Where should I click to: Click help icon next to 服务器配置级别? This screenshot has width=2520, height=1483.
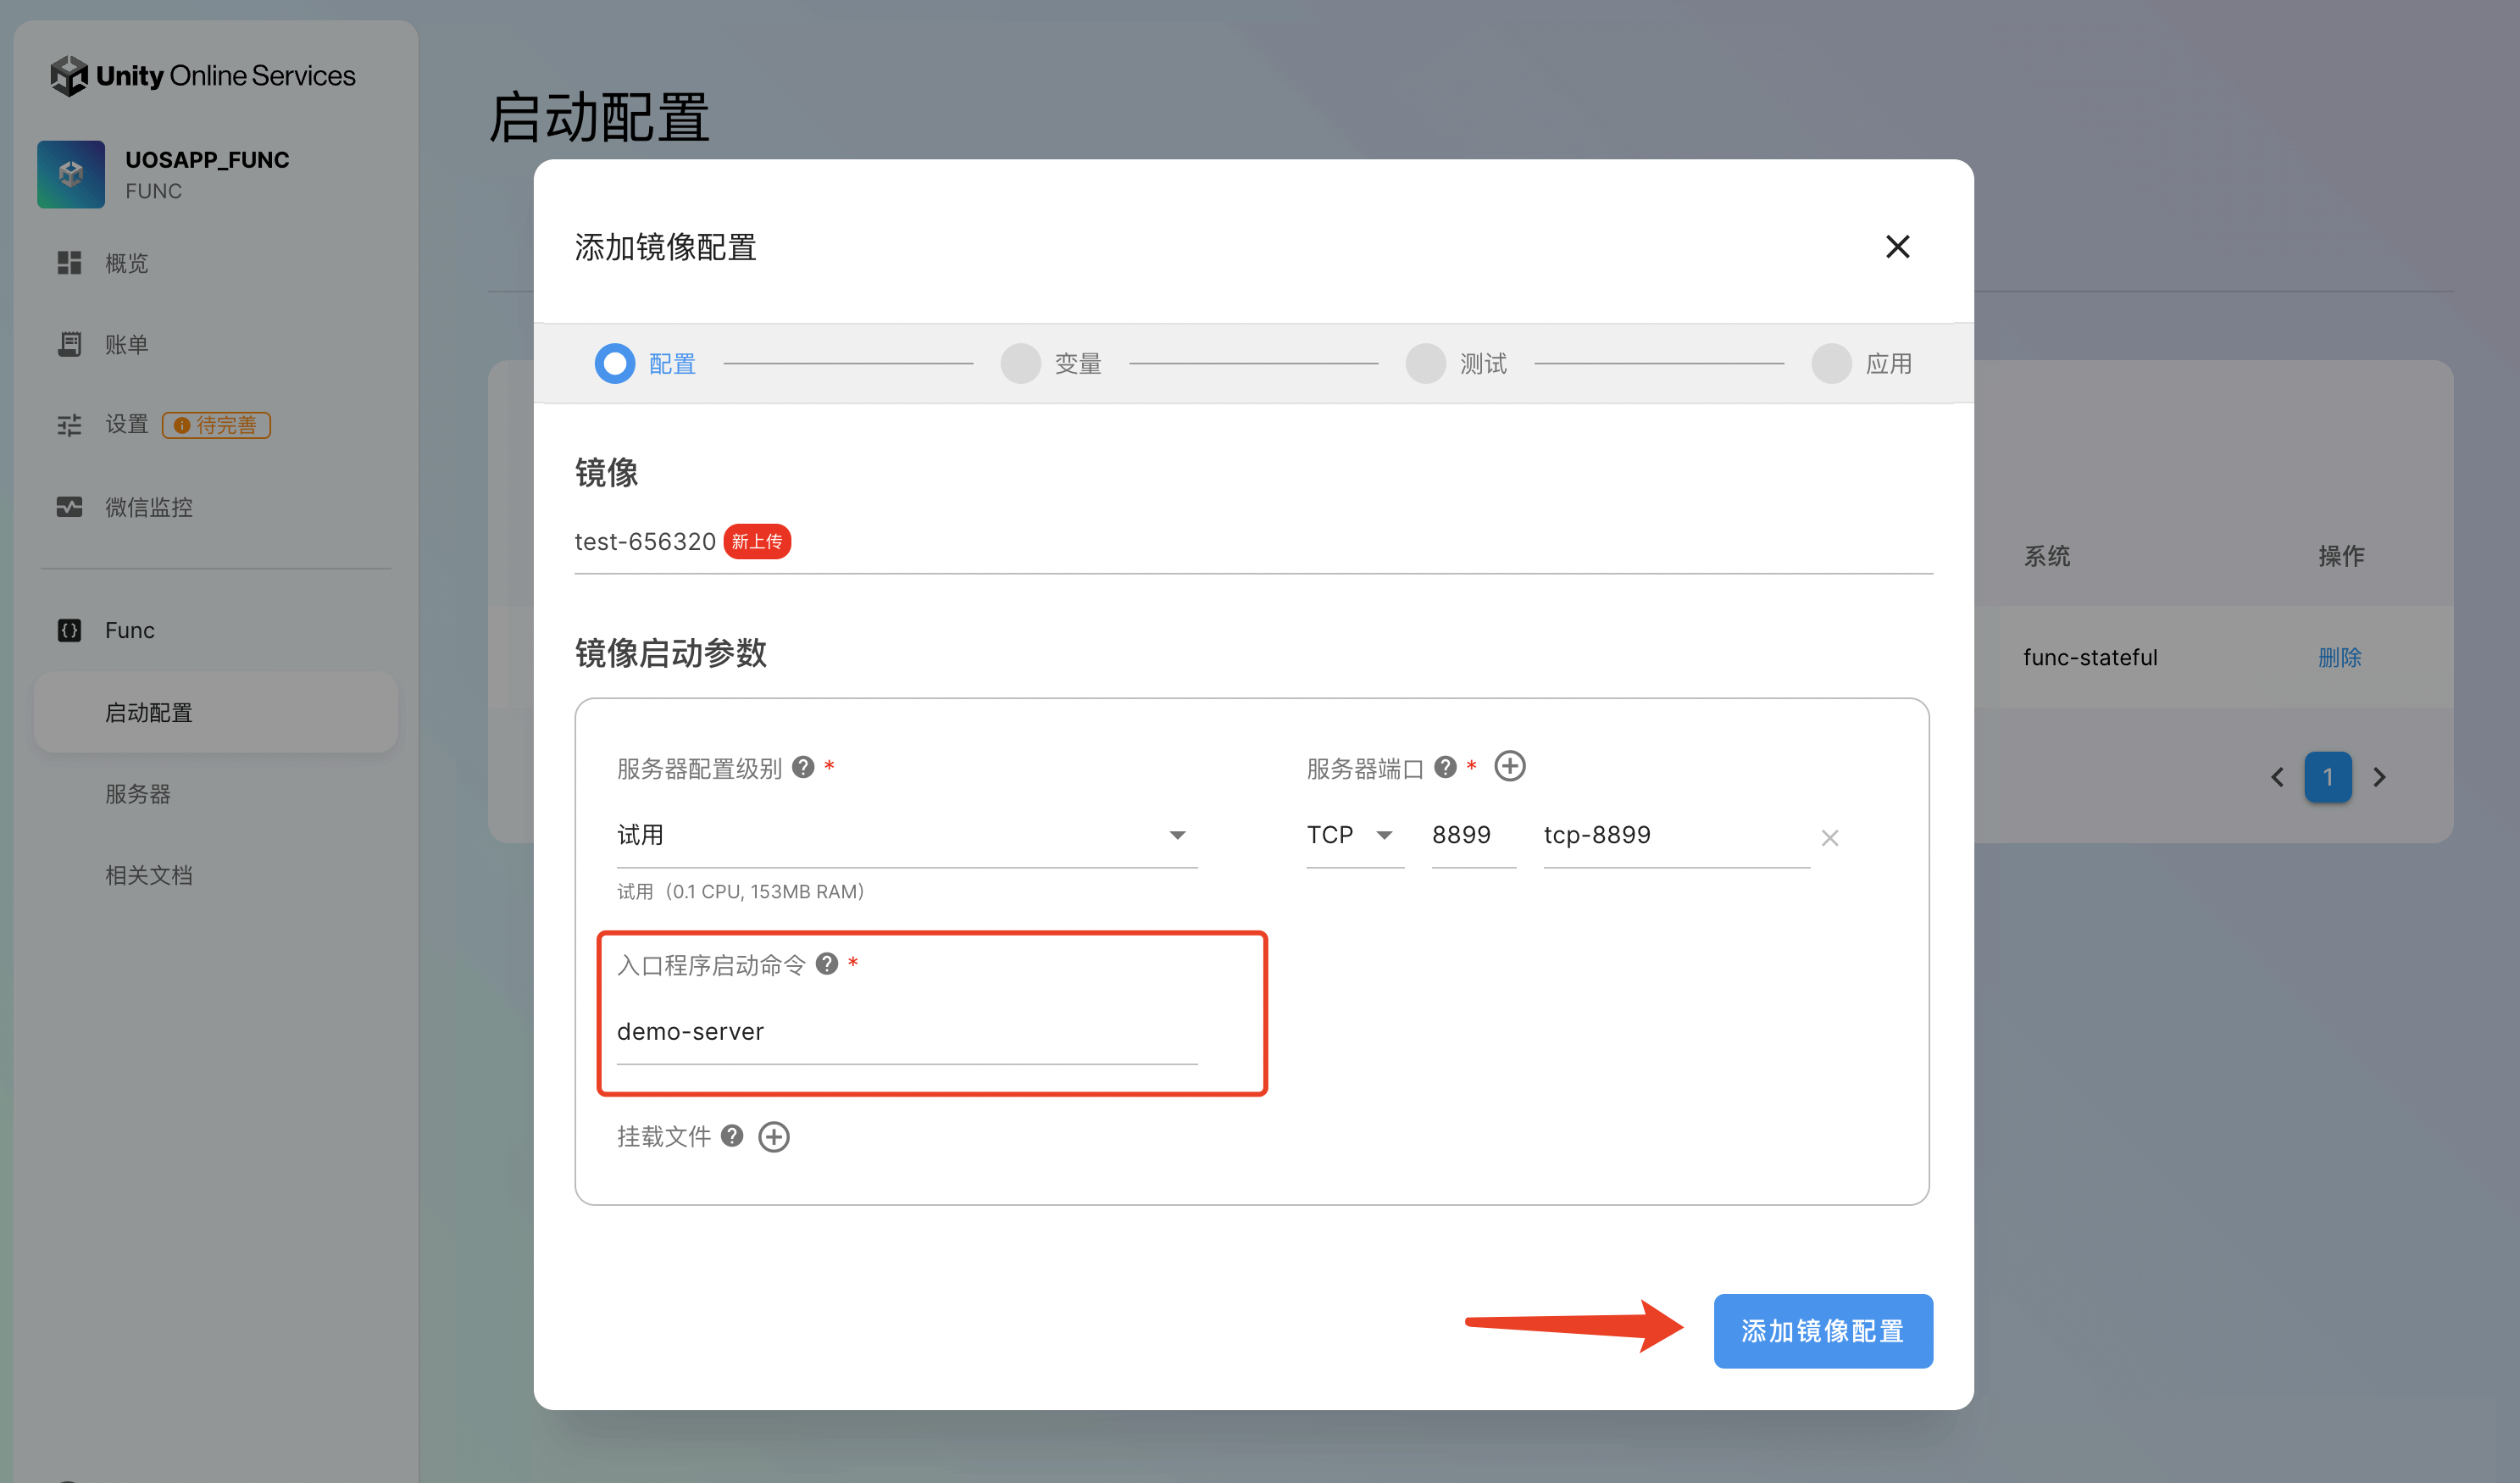[x=803, y=767]
